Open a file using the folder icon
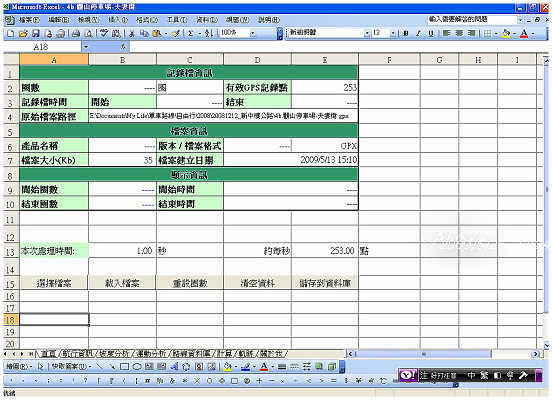The image size is (552, 400). (x=23, y=33)
